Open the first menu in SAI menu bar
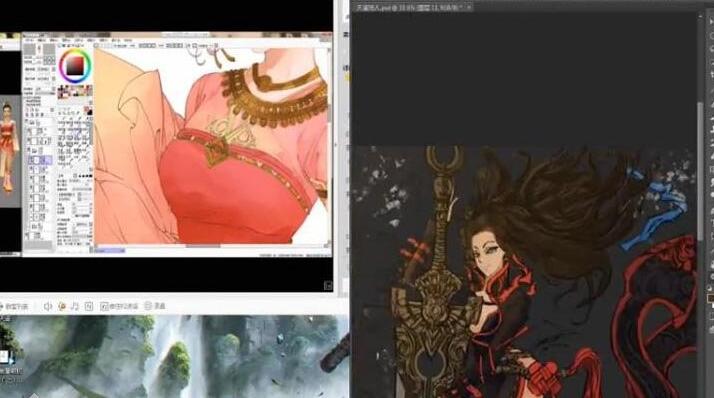The image size is (714, 398). point(31,41)
